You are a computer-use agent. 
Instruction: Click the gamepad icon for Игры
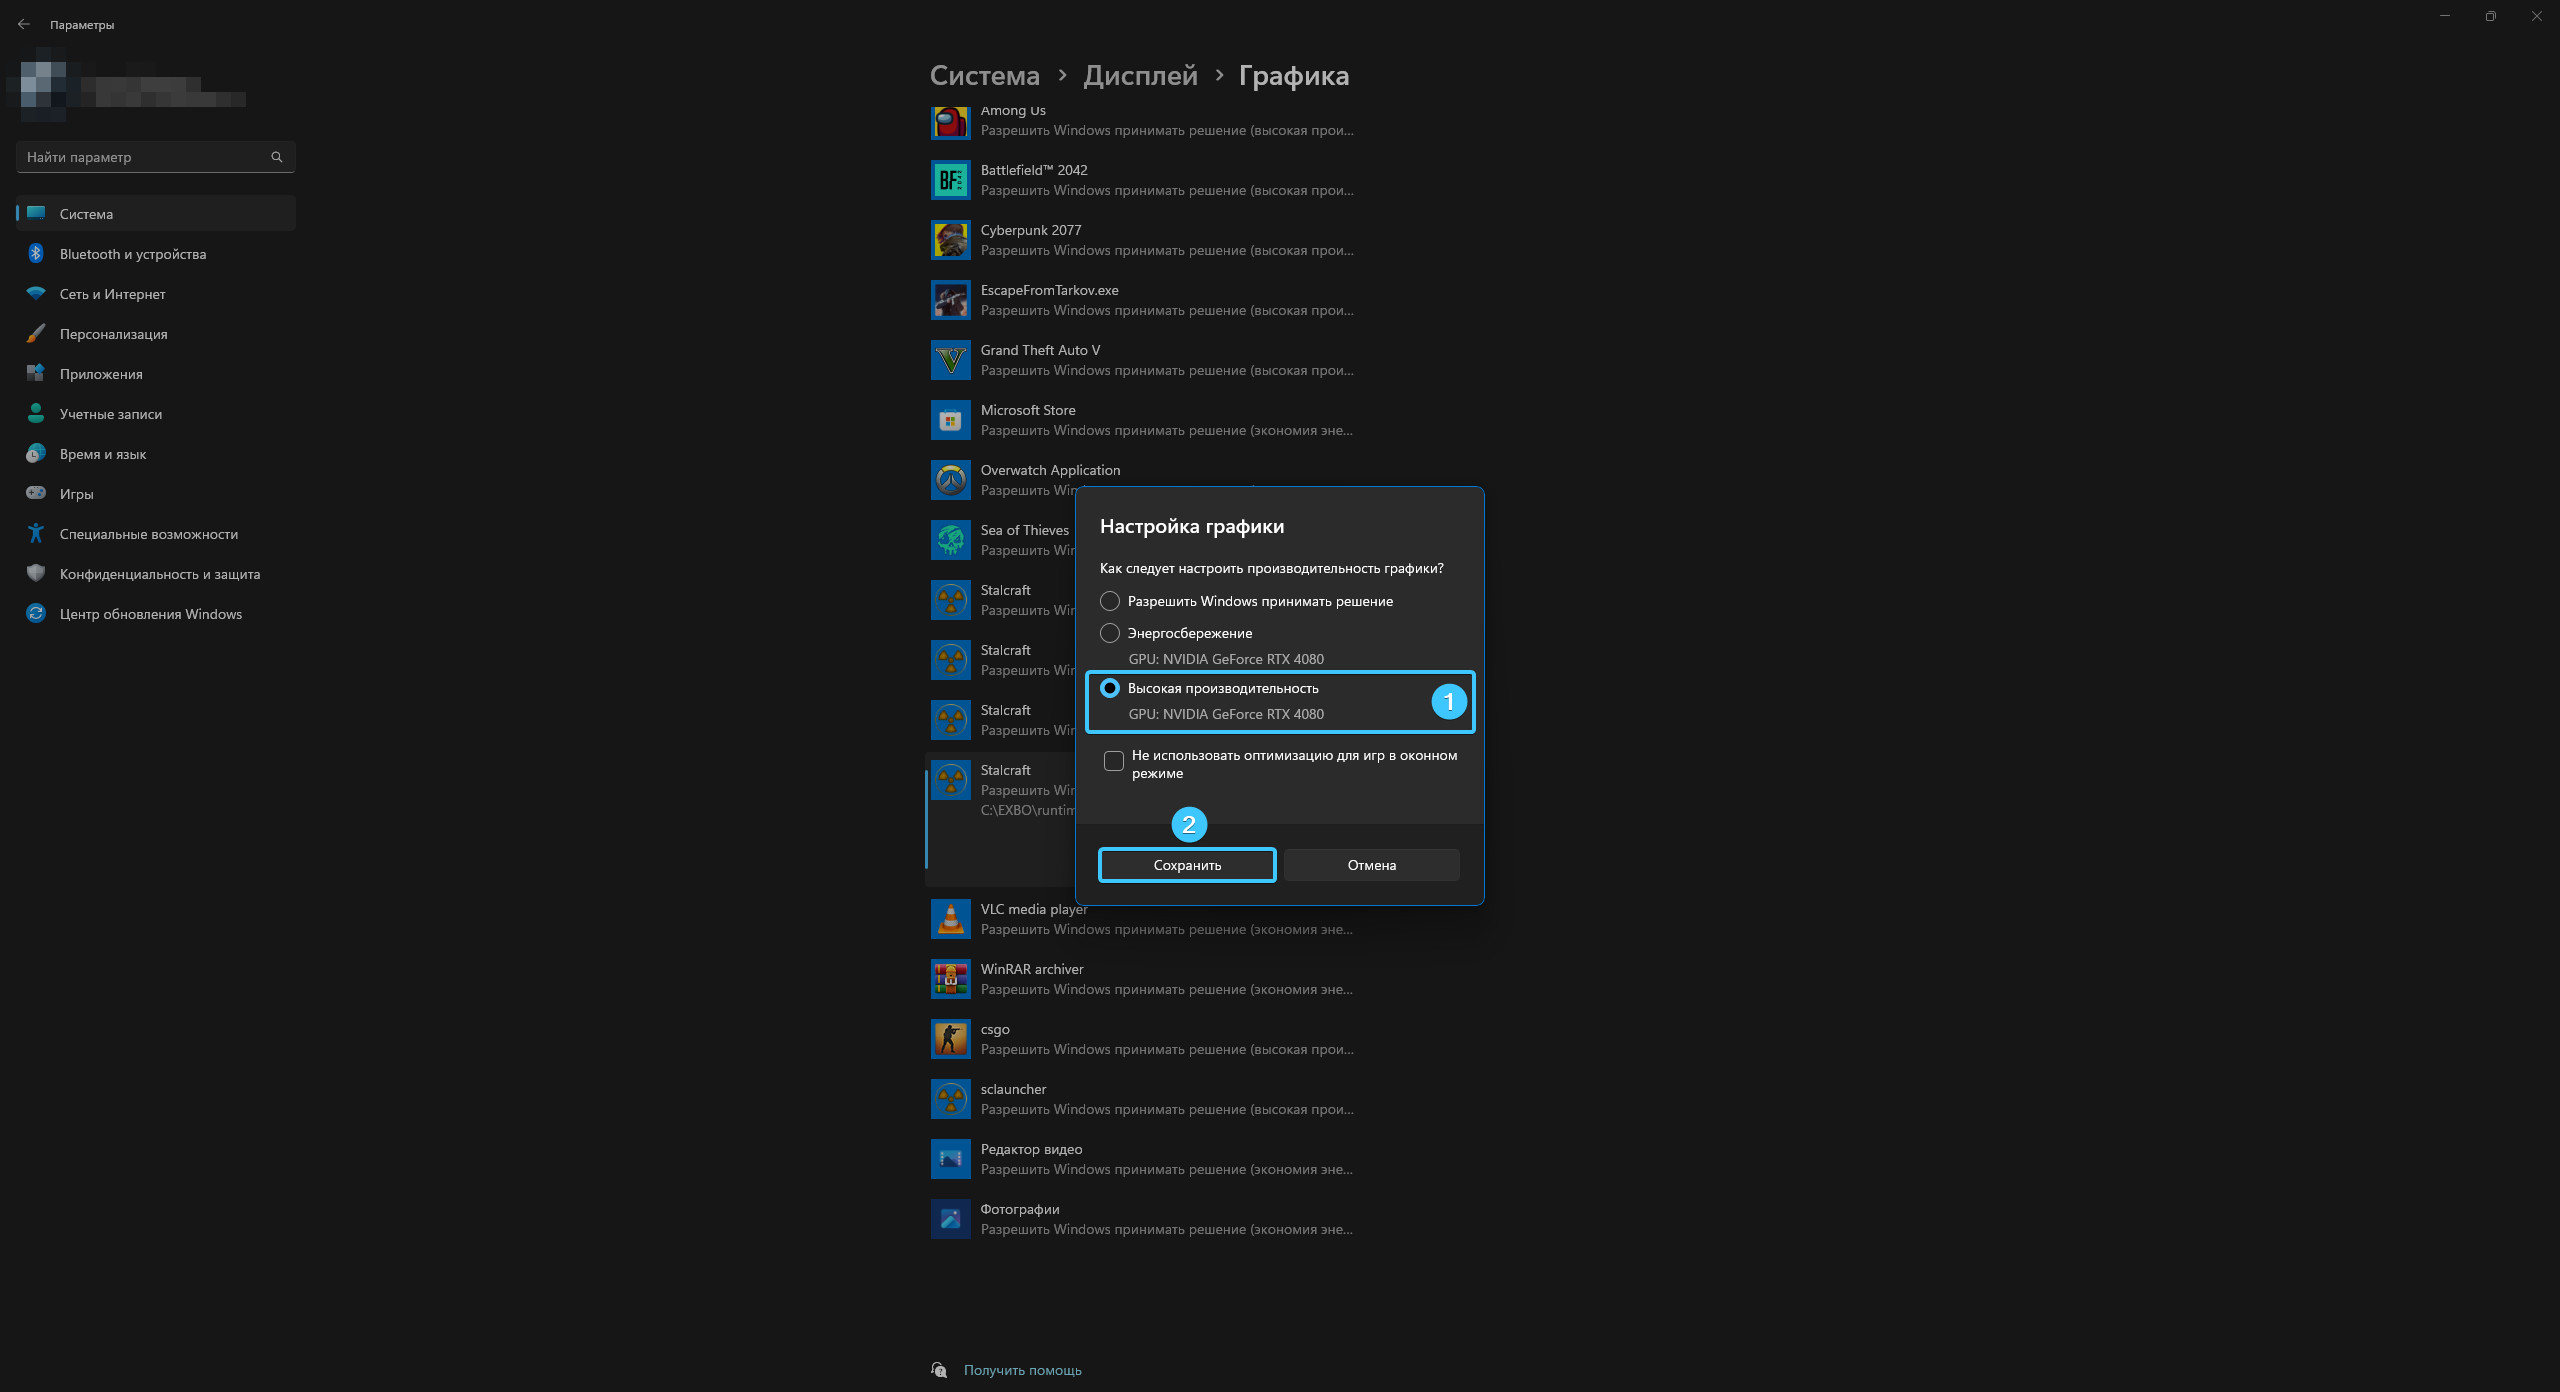(x=36, y=493)
